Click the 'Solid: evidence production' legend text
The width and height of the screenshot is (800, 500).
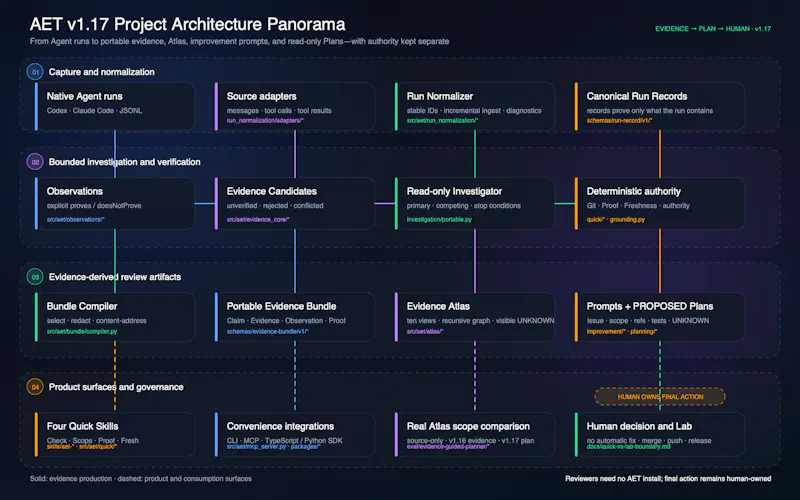coord(71,479)
